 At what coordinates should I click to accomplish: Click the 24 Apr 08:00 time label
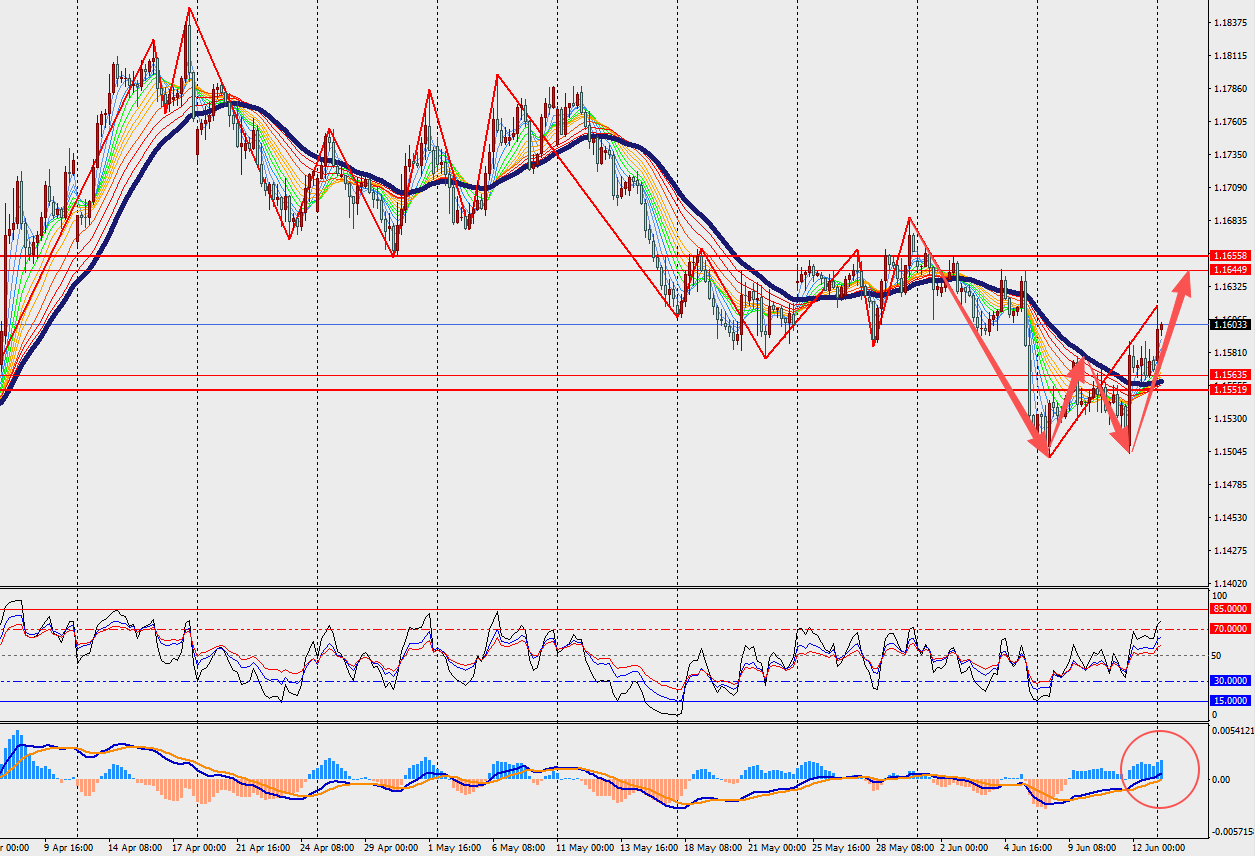click(327, 847)
